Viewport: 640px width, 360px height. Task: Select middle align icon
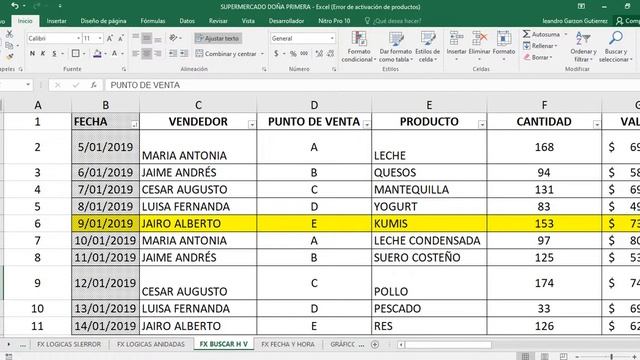click(147, 38)
